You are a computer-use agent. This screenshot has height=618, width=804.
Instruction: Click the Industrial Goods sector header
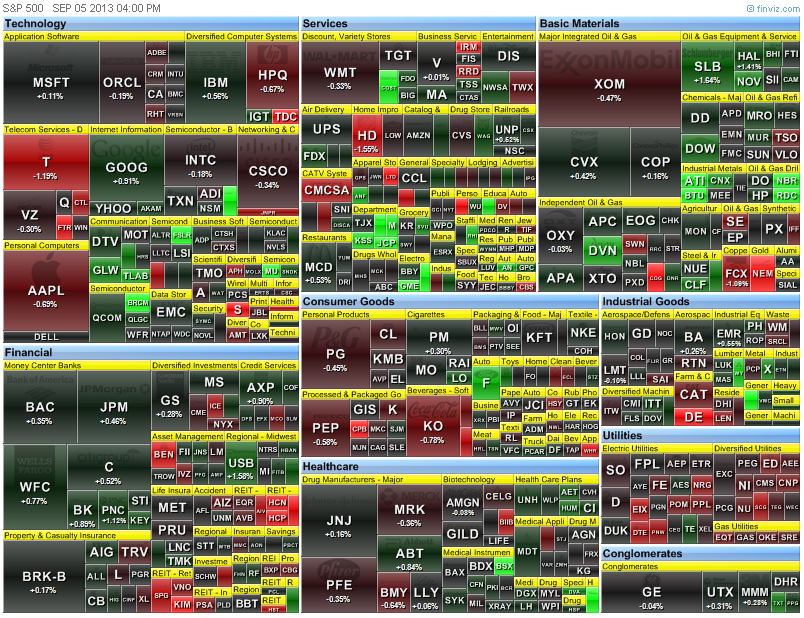click(700, 302)
